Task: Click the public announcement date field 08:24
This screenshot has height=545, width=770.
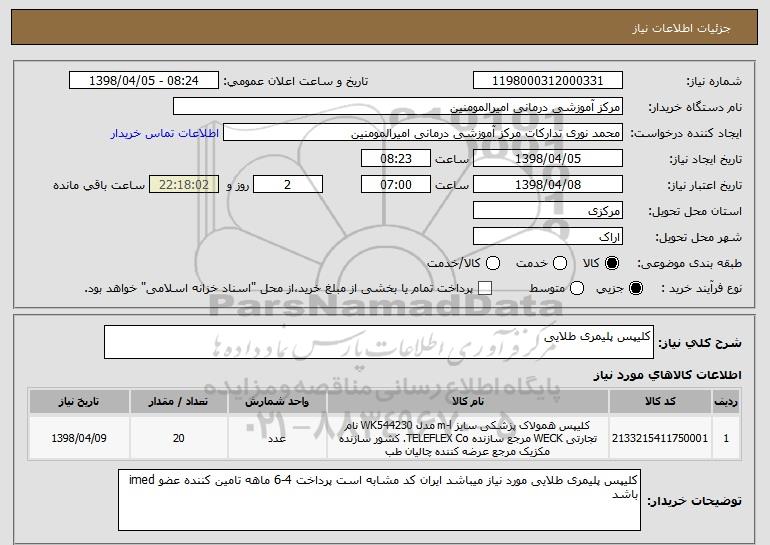Action: point(144,81)
